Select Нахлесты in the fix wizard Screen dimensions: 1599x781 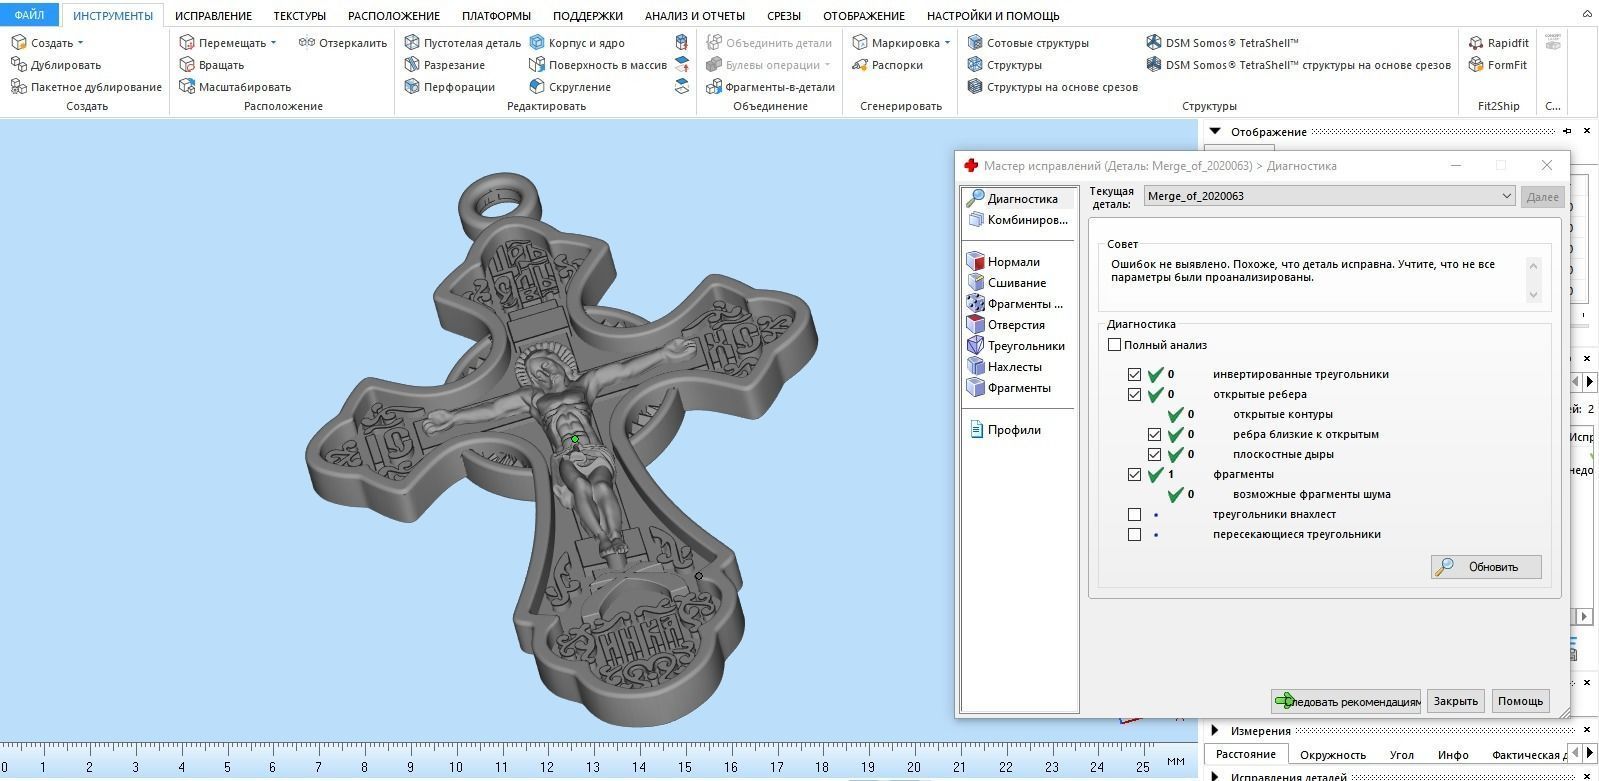[x=1005, y=367]
